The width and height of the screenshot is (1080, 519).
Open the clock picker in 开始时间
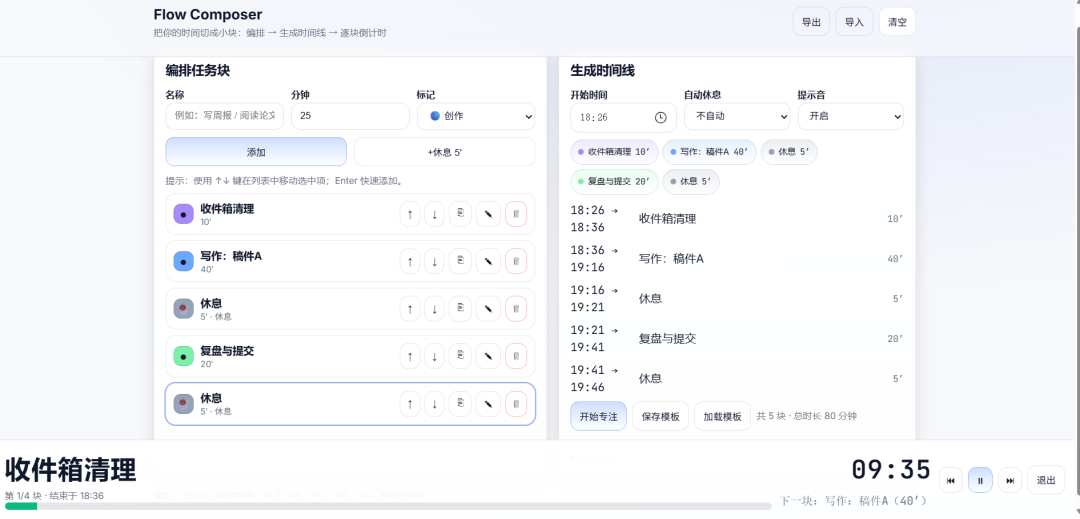click(661, 118)
